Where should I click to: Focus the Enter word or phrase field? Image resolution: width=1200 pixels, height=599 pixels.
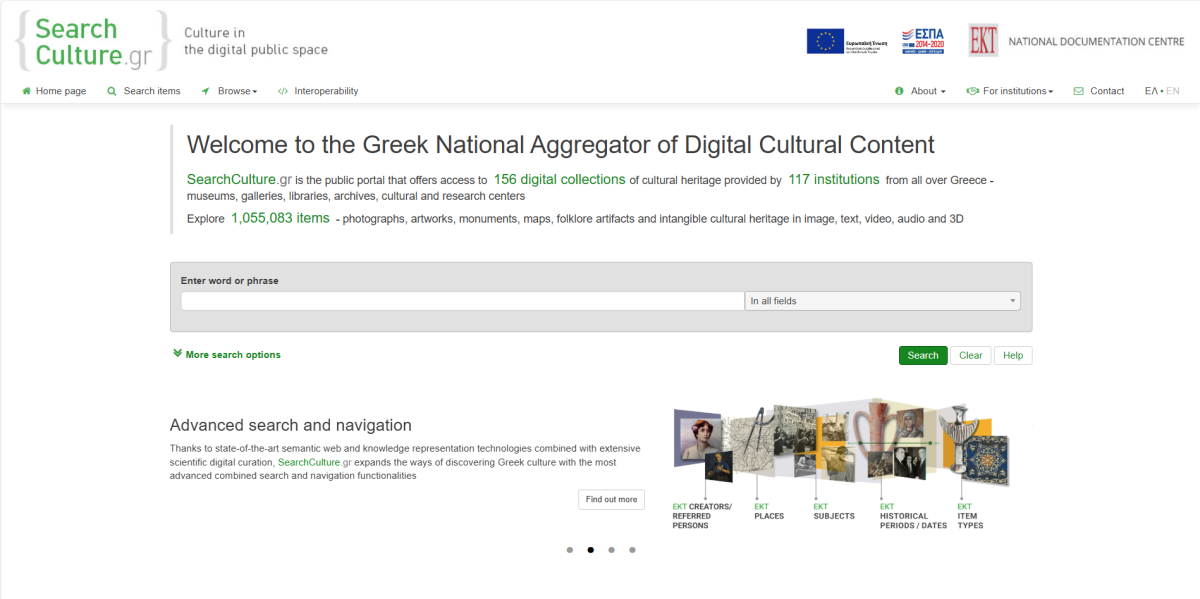click(x=462, y=301)
